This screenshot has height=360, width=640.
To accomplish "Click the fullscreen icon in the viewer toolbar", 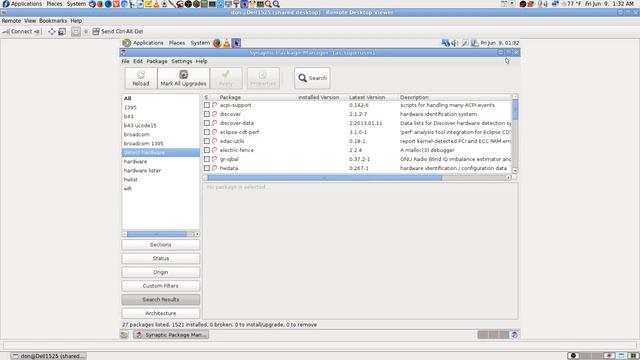I will (52, 31).
